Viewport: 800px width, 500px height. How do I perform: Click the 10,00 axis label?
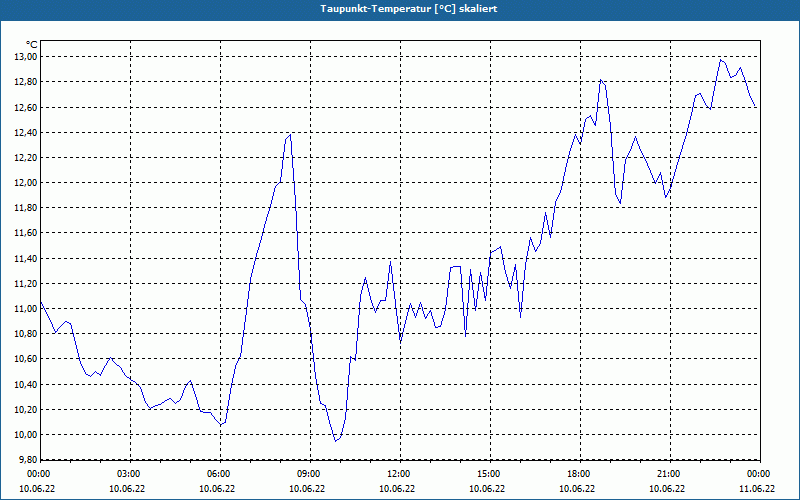coord(26,435)
